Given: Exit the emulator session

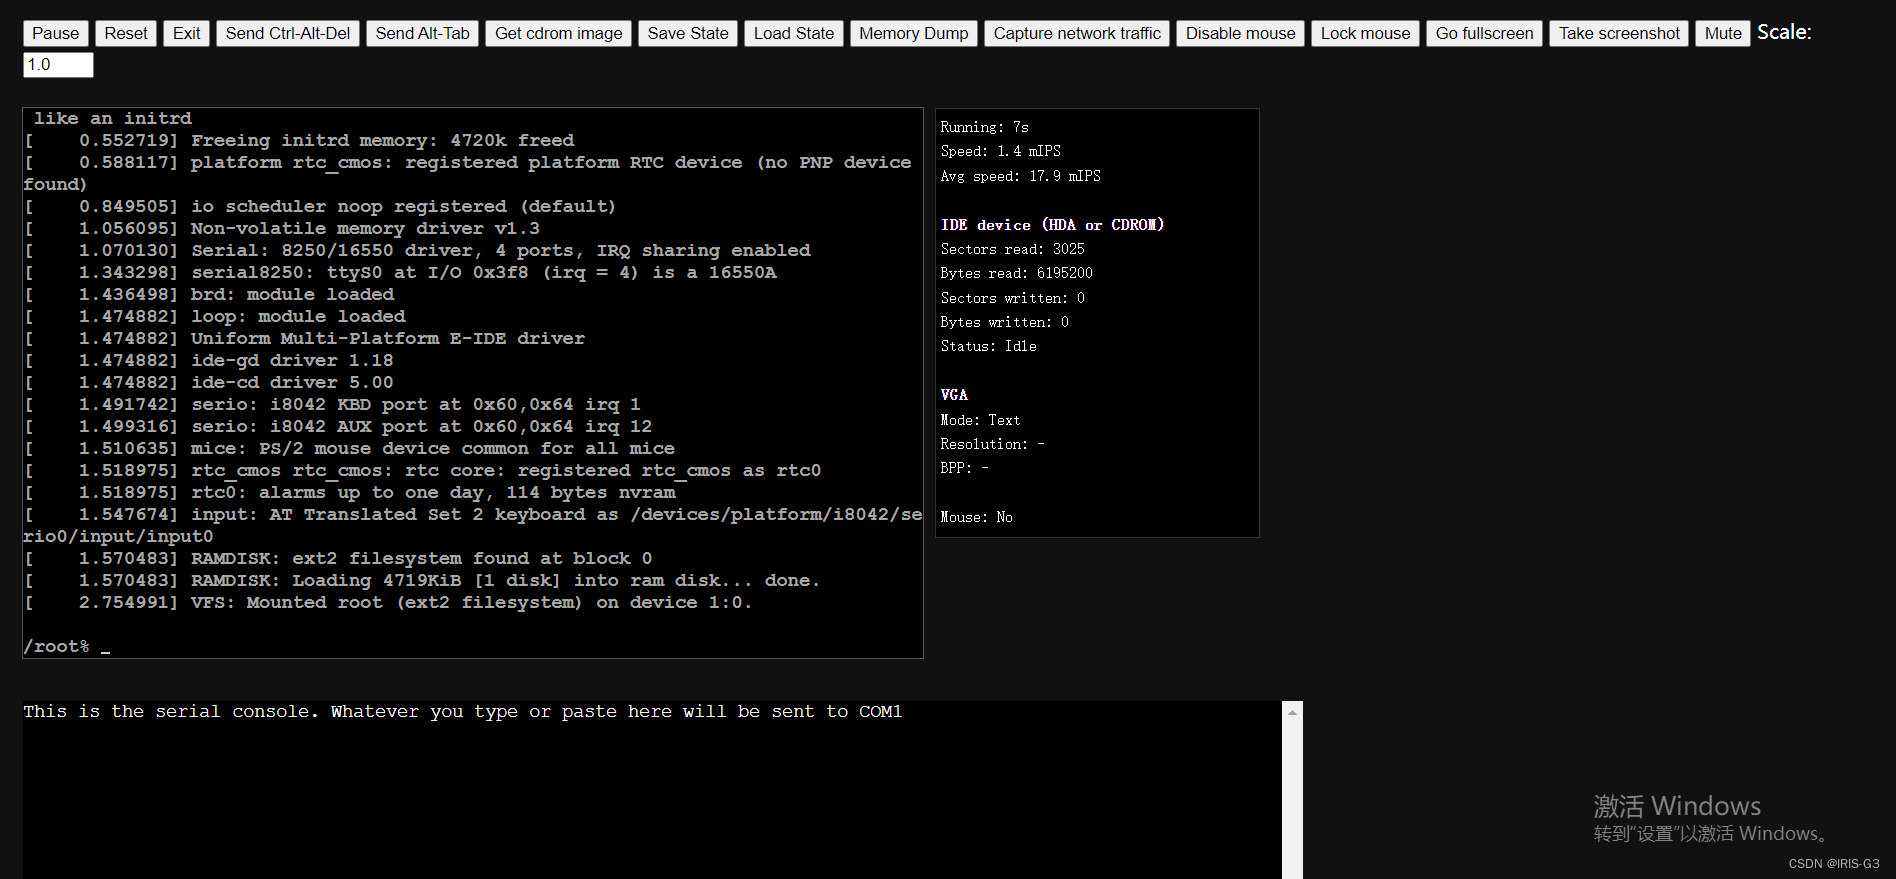Looking at the screenshot, I should point(186,33).
